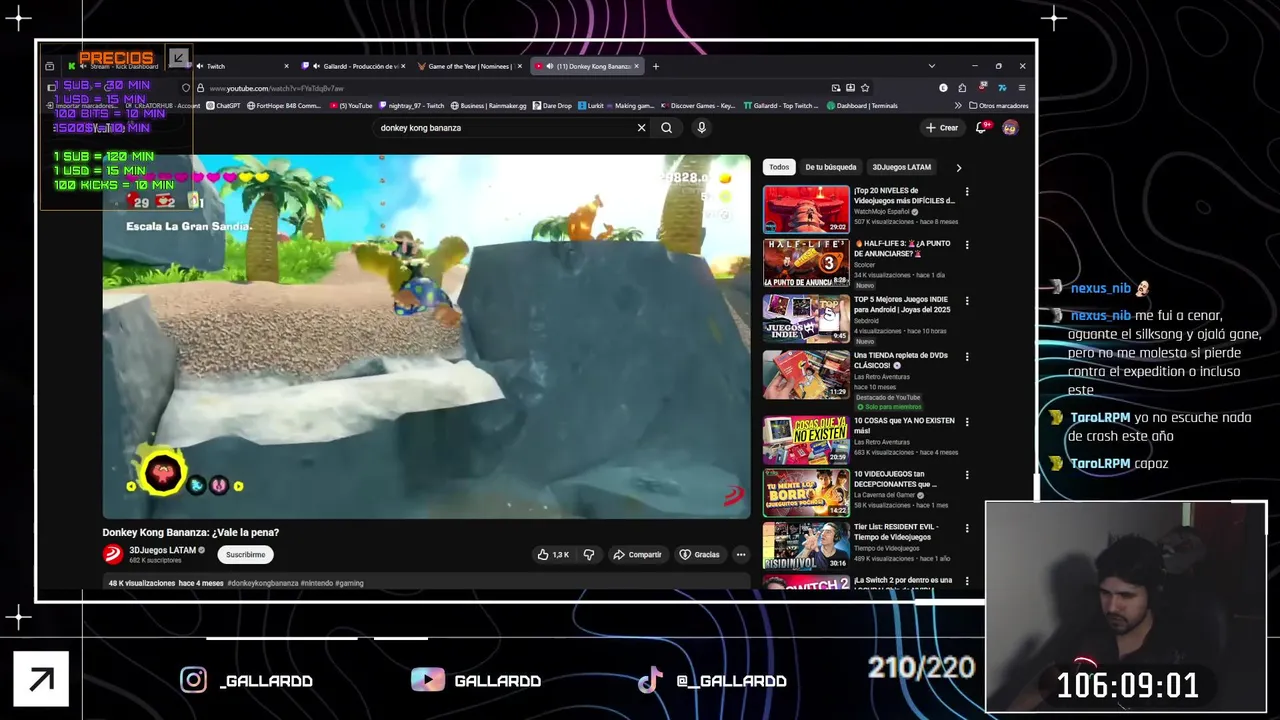Open Una TIENDA repleta de DVDs title
This screenshot has height=720, width=1280.
point(901,360)
